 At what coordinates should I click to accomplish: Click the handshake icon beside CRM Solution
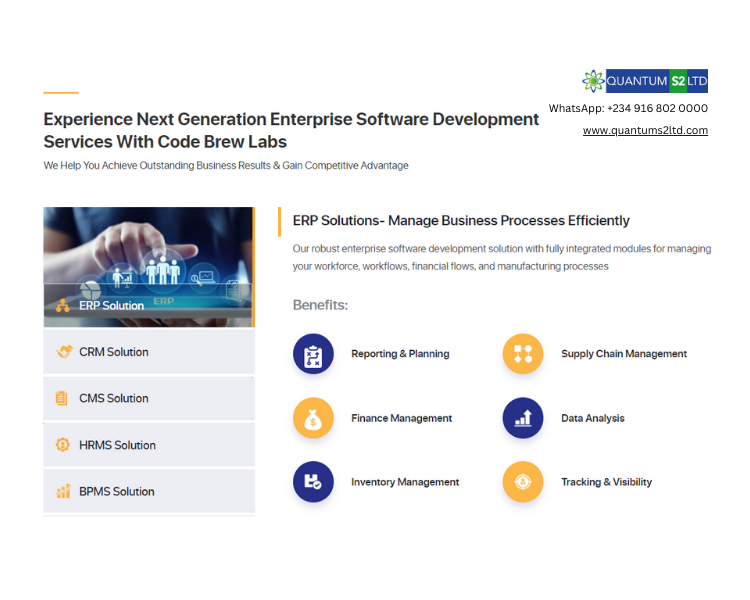pos(63,352)
